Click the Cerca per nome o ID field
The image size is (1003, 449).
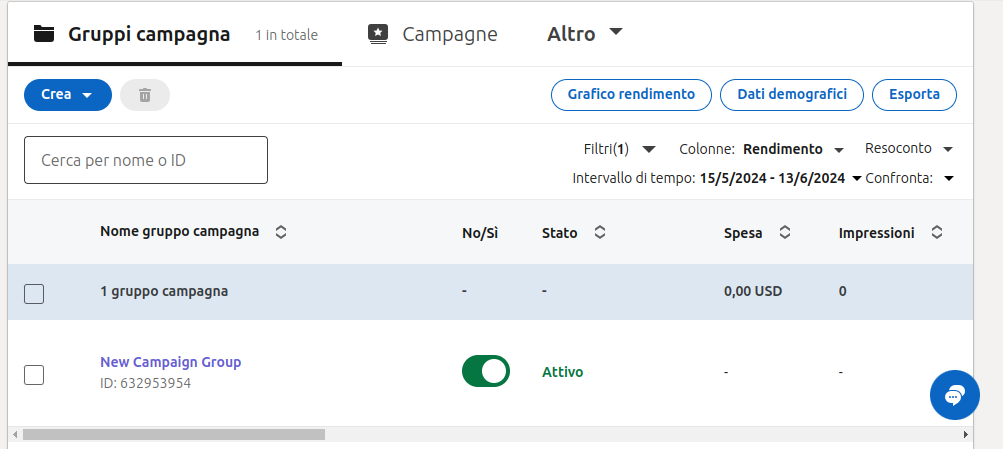[x=146, y=160]
